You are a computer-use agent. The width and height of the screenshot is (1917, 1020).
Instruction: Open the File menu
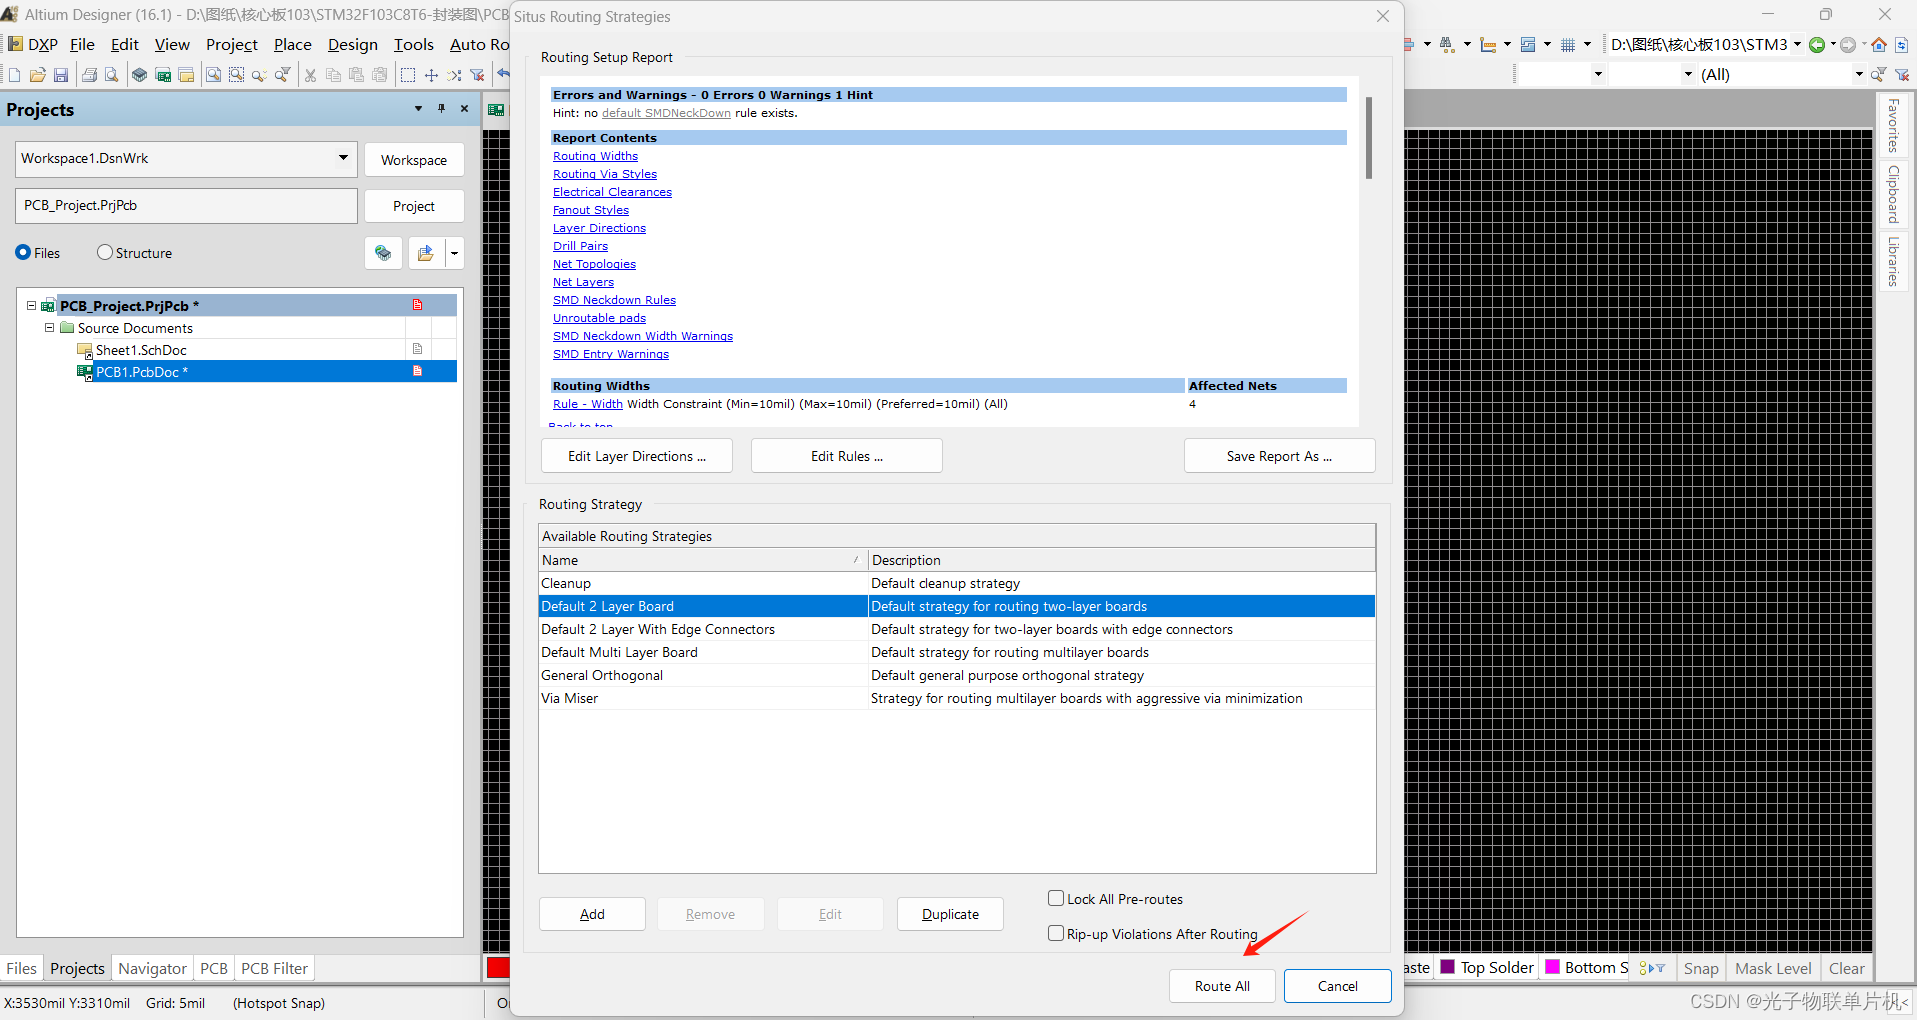82,45
